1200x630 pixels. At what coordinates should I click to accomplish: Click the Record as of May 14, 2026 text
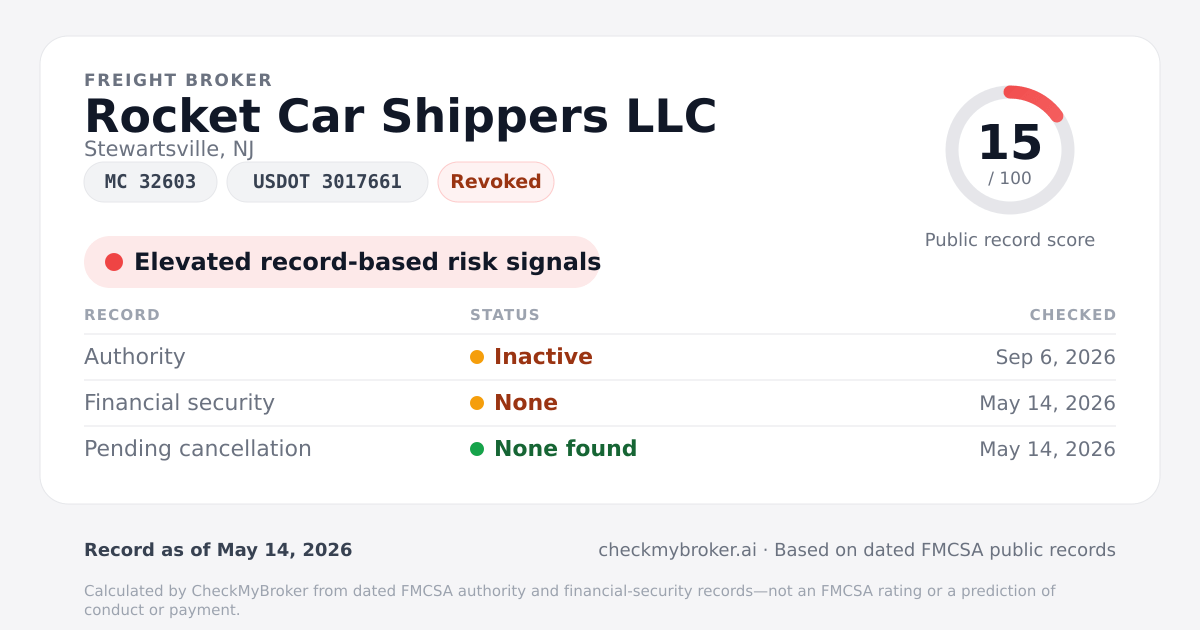[218, 550]
